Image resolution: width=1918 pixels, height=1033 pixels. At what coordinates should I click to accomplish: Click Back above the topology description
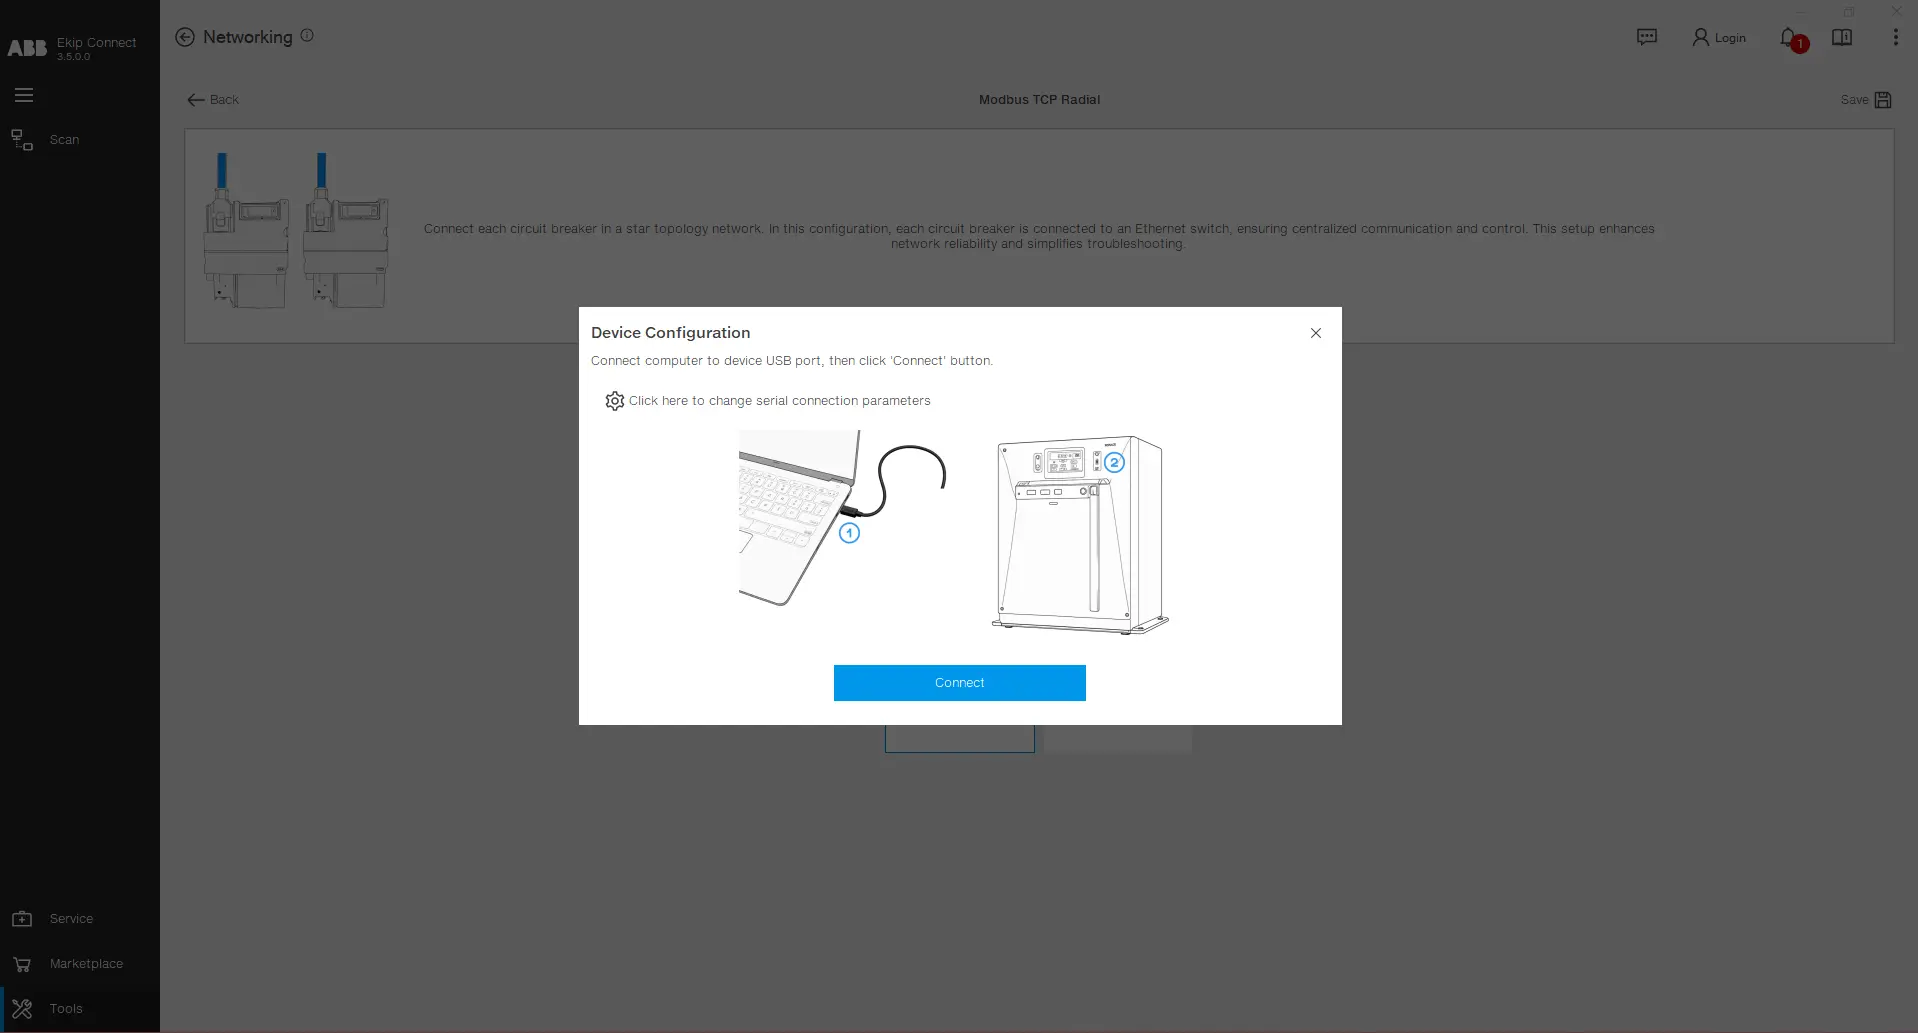click(212, 99)
